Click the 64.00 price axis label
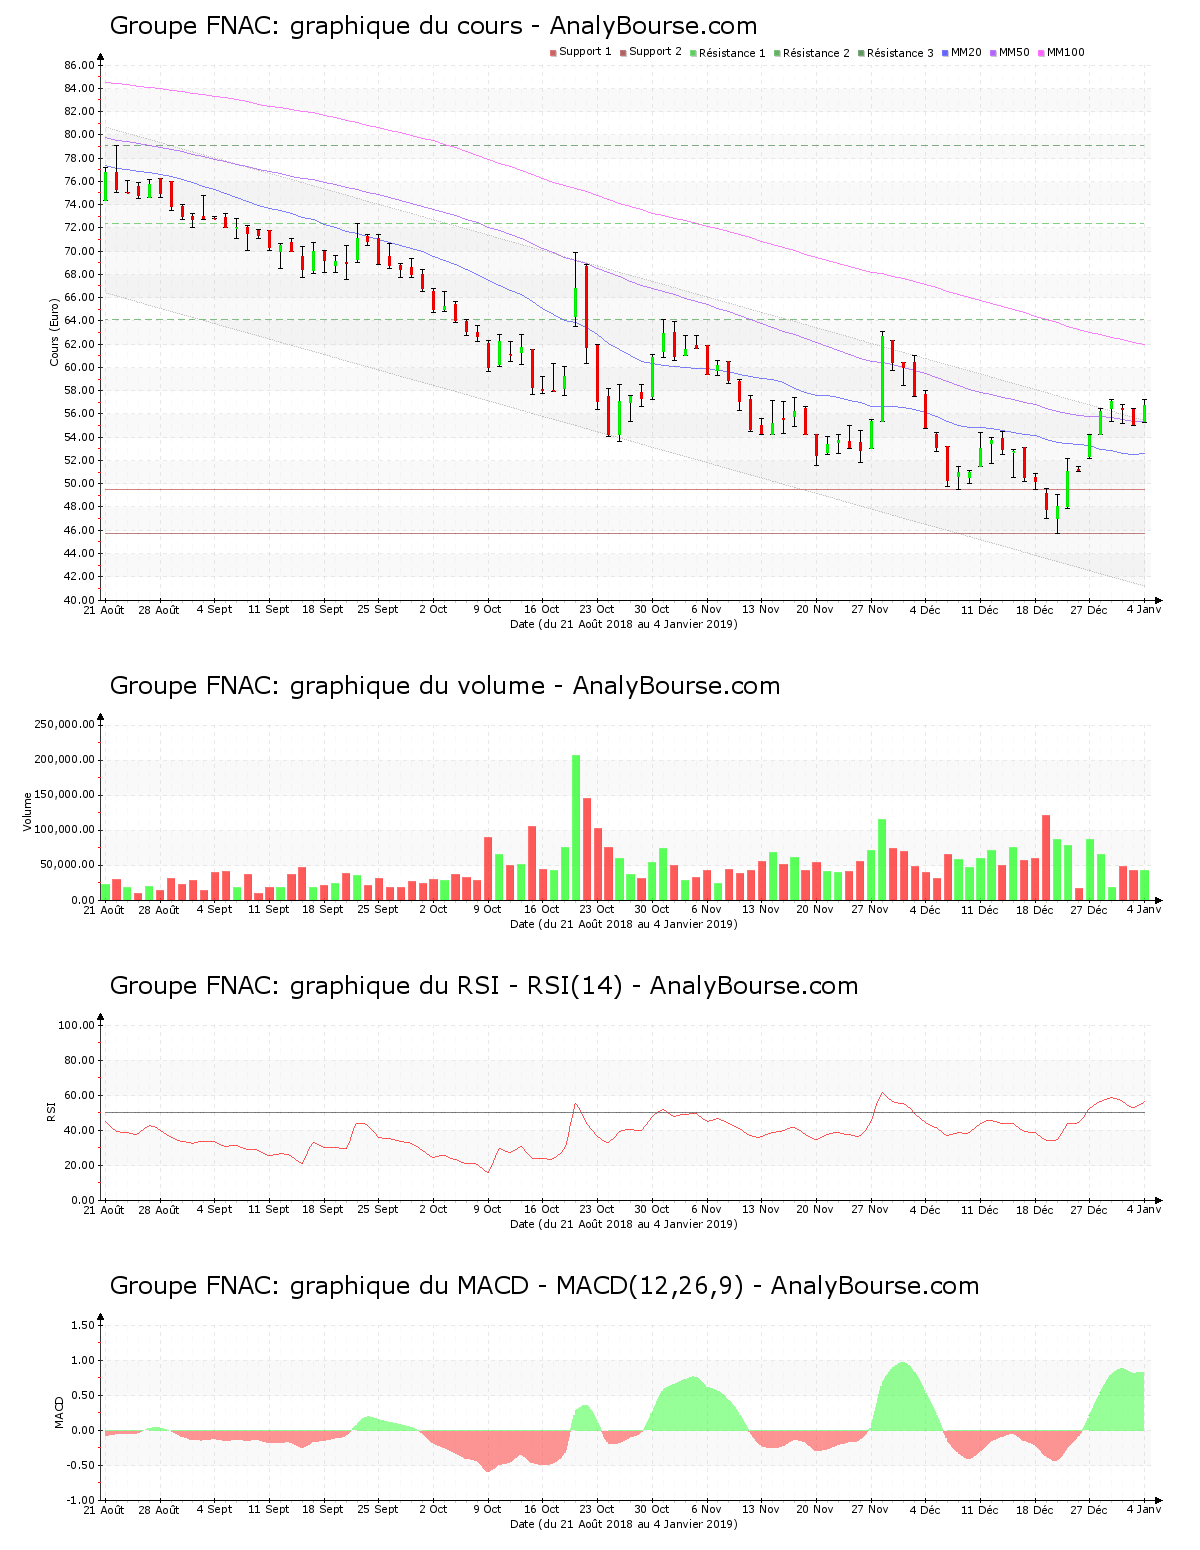This screenshot has width=1200, height=1550. [79, 321]
